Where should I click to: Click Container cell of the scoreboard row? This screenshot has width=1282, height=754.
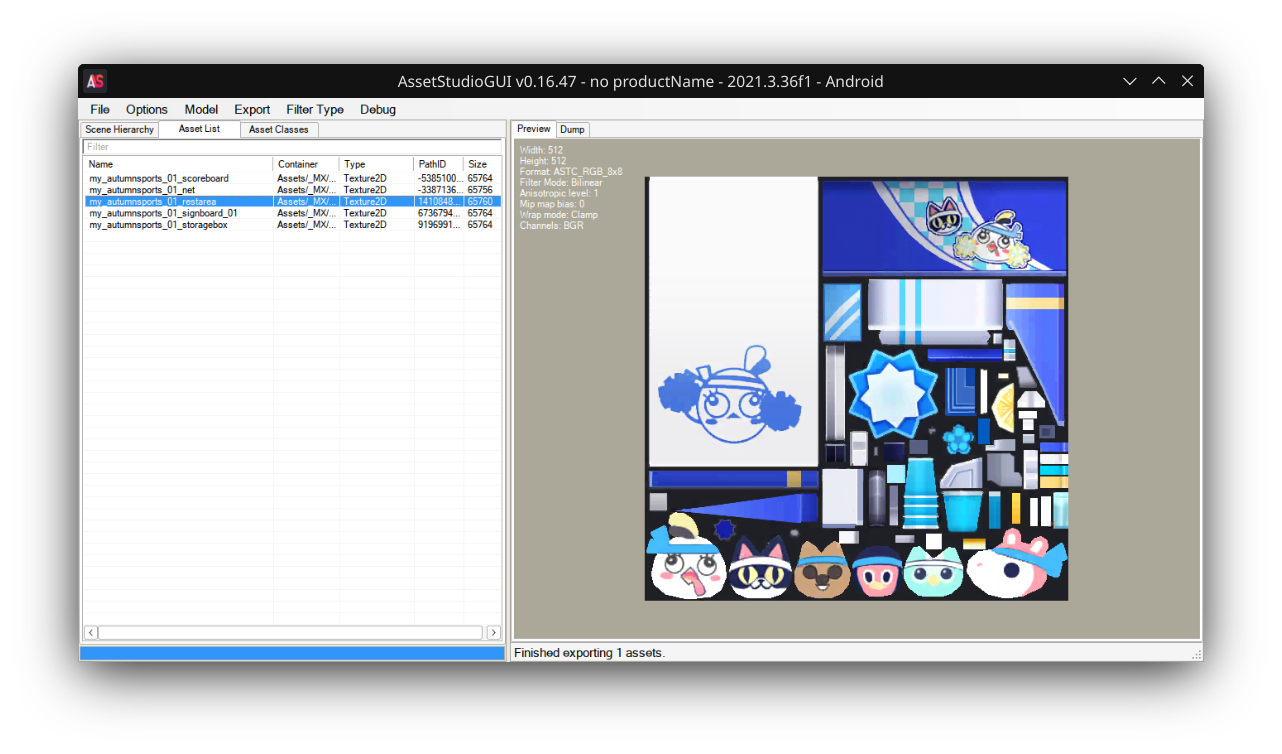click(306, 178)
